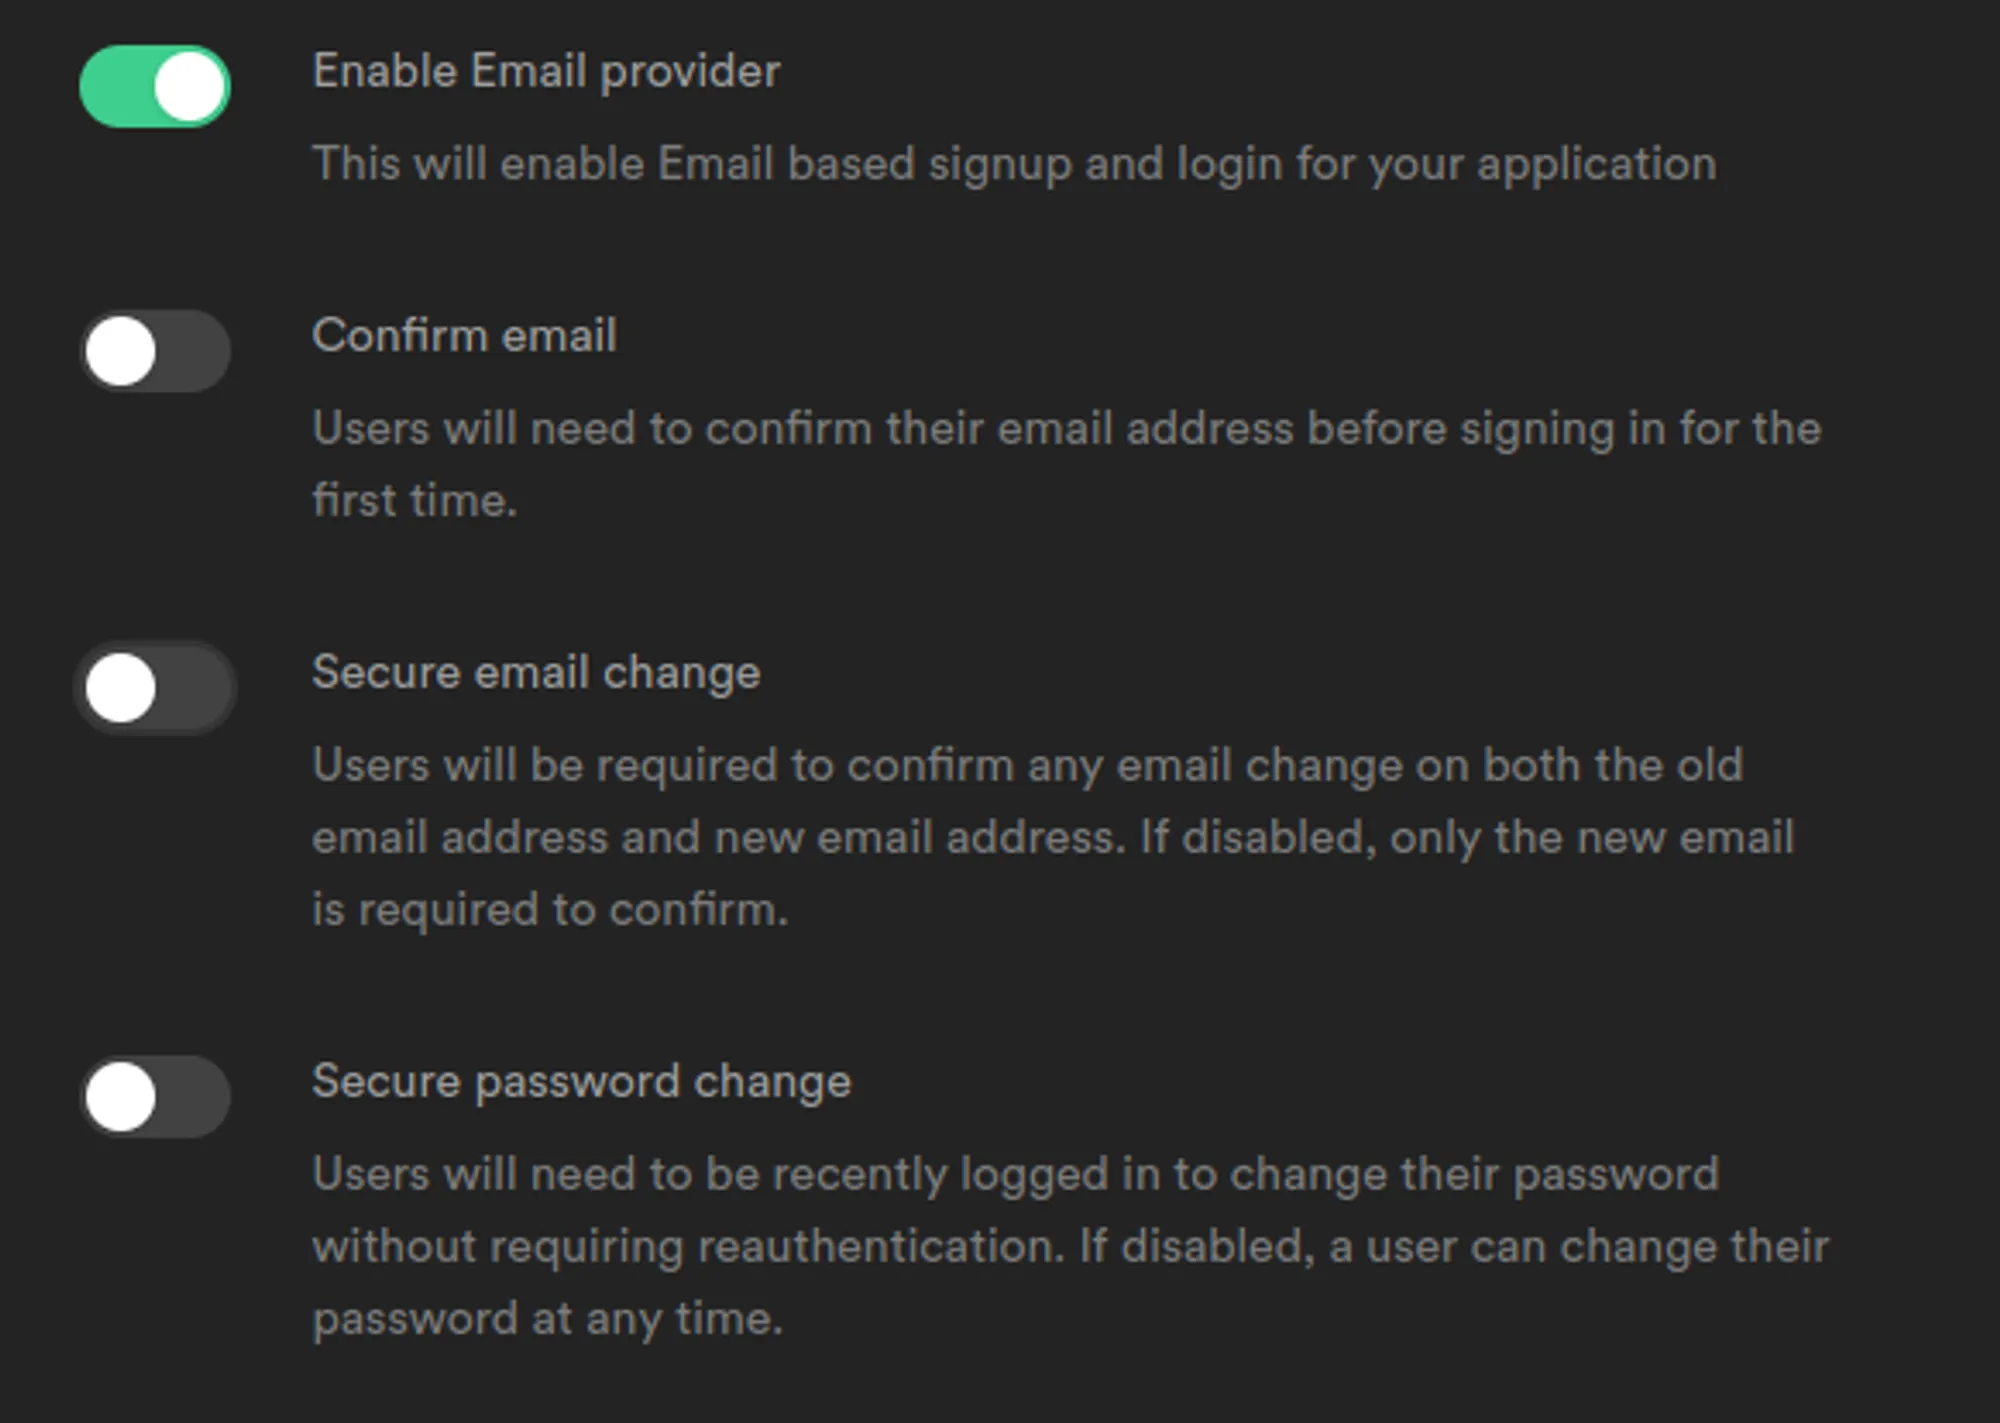2000x1423 pixels.
Task: Enable the Secure email change toggle
Action: pos(155,688)
